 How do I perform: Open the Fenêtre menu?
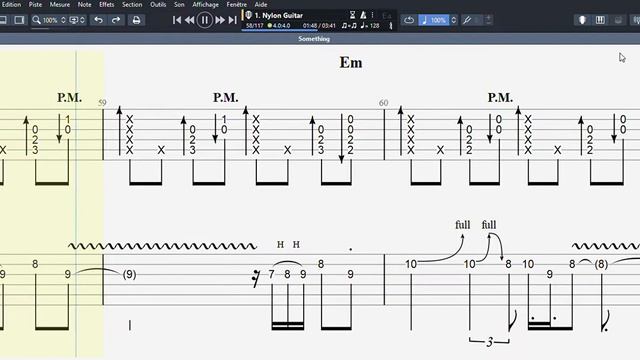(x=236, y=4)
